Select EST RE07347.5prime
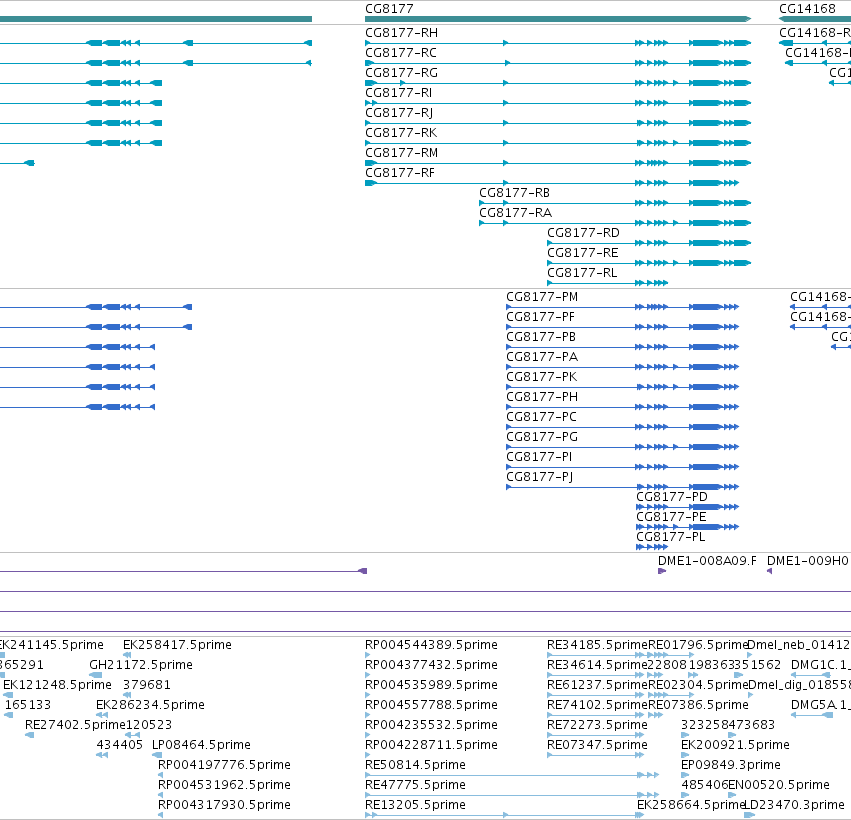 coord(598,745)
